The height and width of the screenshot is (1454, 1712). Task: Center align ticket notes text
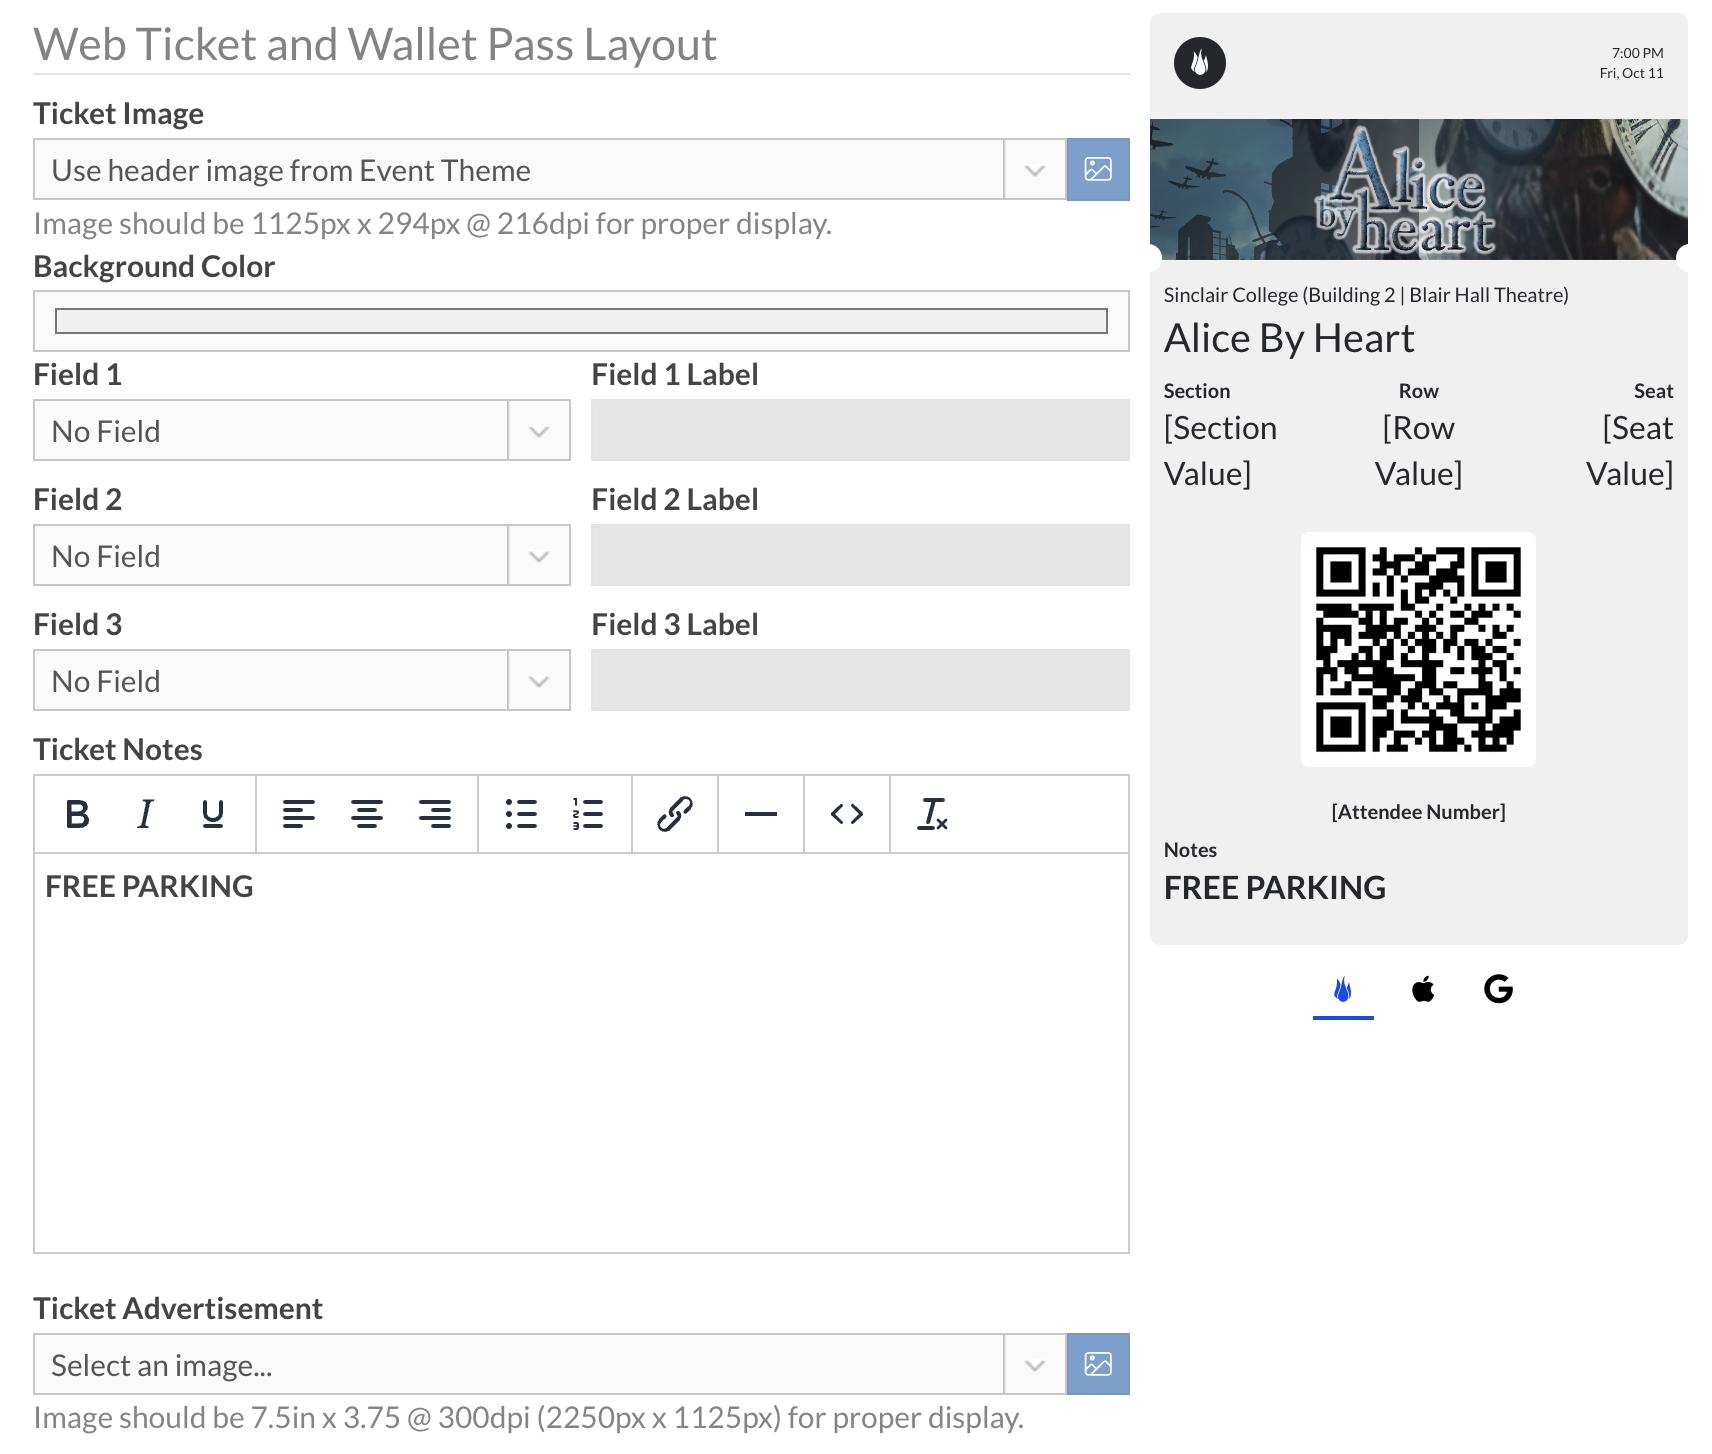pyautogui.click(x=367, y=814)
